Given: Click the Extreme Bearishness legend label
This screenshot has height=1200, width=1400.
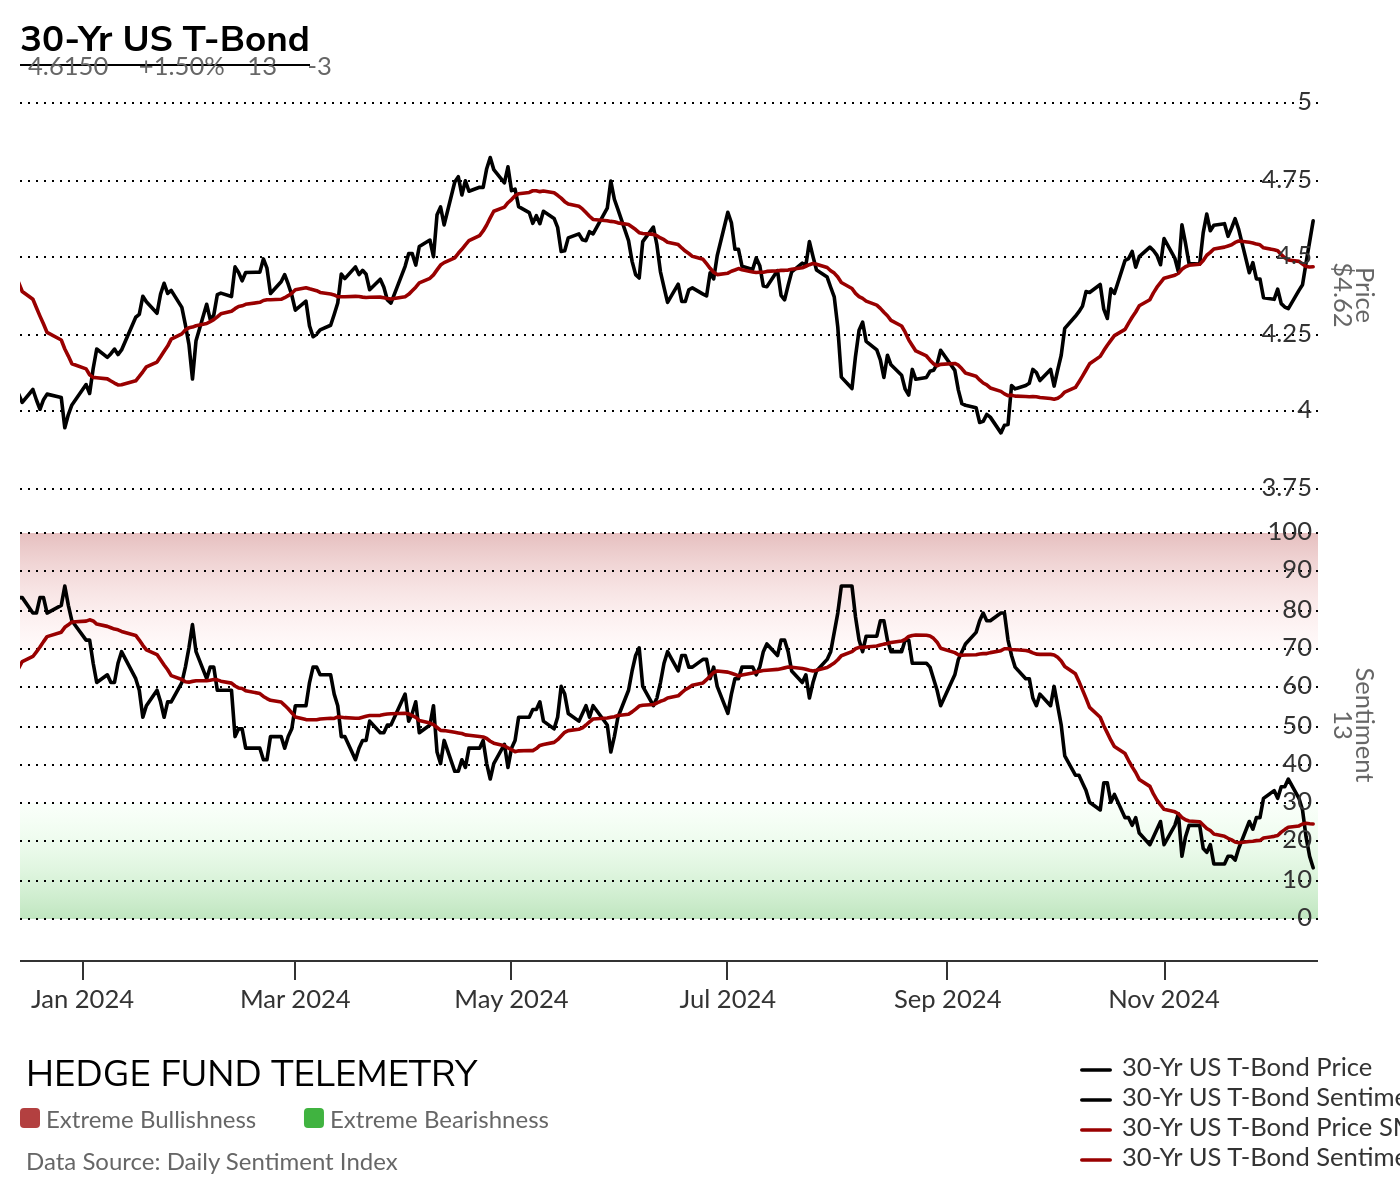Looking at the screenshot, I should pos(439,1120).
